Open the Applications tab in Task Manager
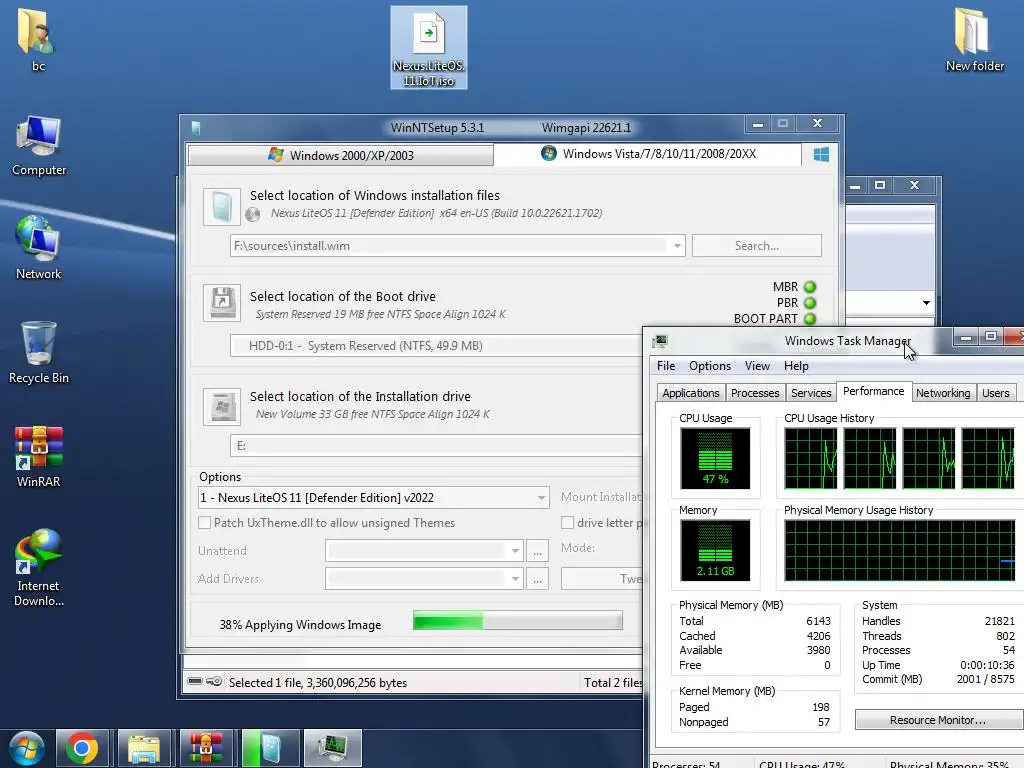 [690, 392]
